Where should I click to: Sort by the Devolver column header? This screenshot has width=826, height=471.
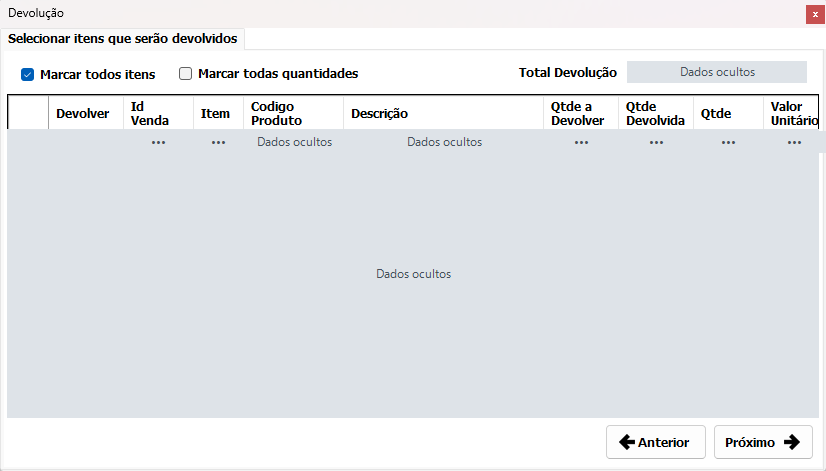coord(86,113)
